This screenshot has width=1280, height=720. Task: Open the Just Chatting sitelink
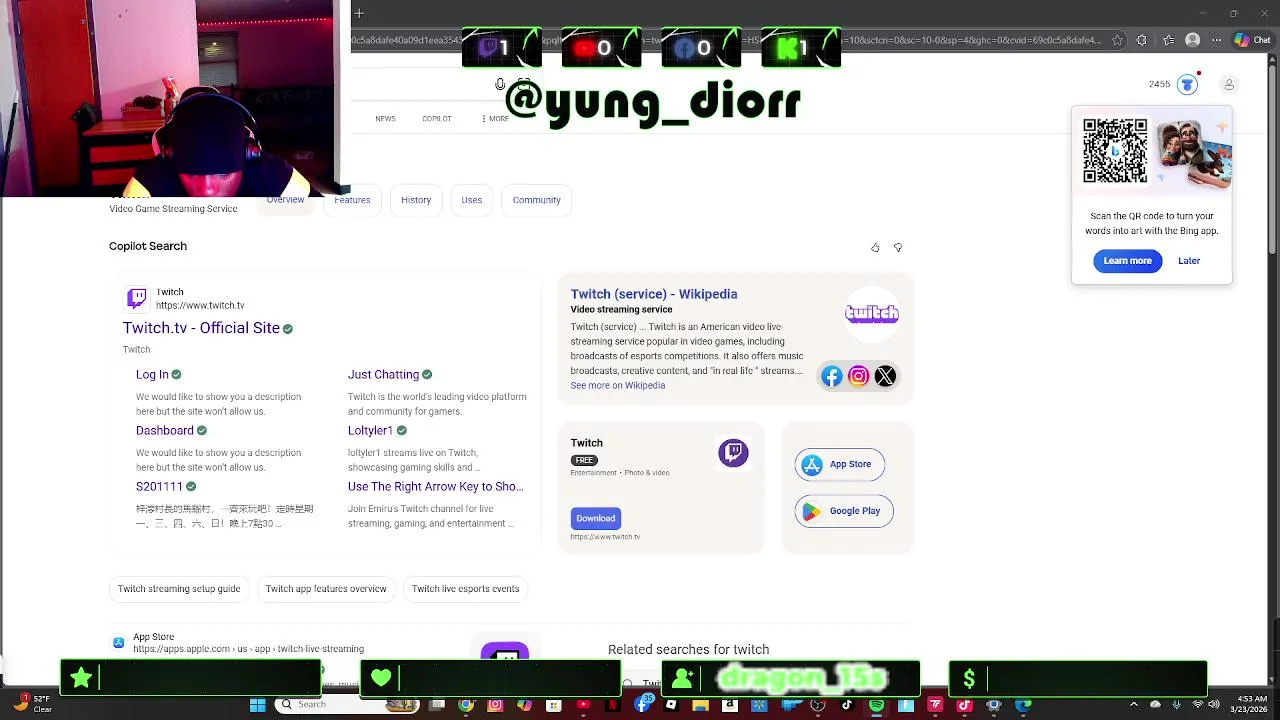[383, 374]
